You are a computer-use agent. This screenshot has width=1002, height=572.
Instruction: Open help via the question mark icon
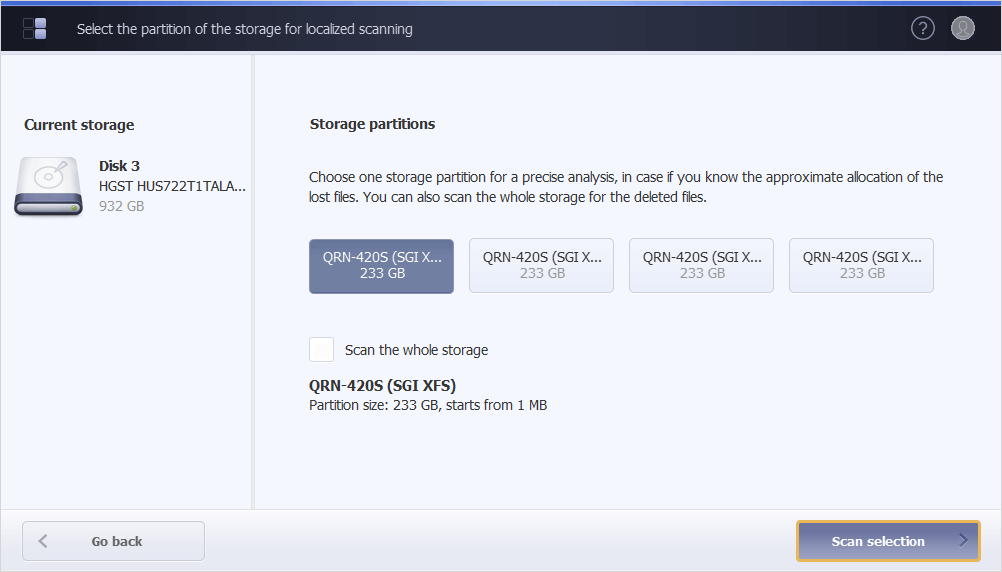coord(922,29)
